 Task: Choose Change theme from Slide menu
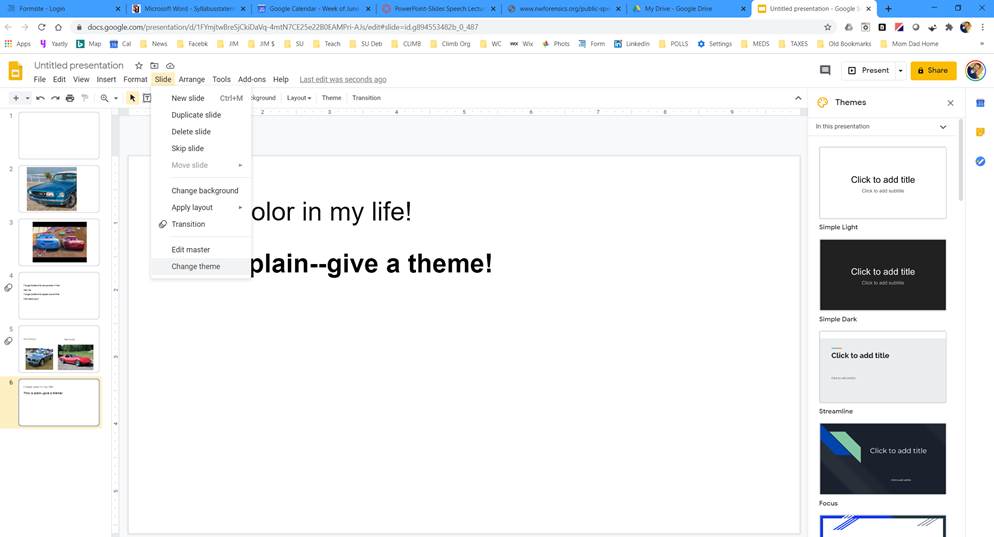pos(196,267)
